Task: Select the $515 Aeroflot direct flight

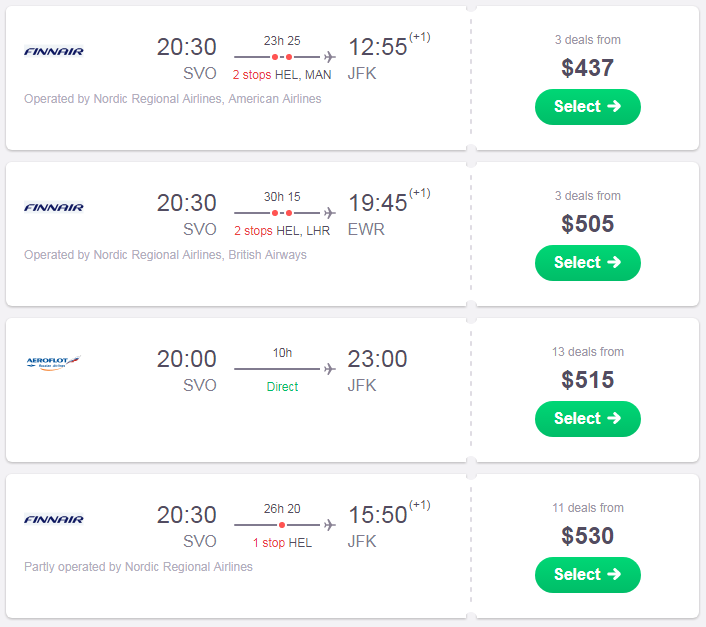Action: click(x=588, y=419)
